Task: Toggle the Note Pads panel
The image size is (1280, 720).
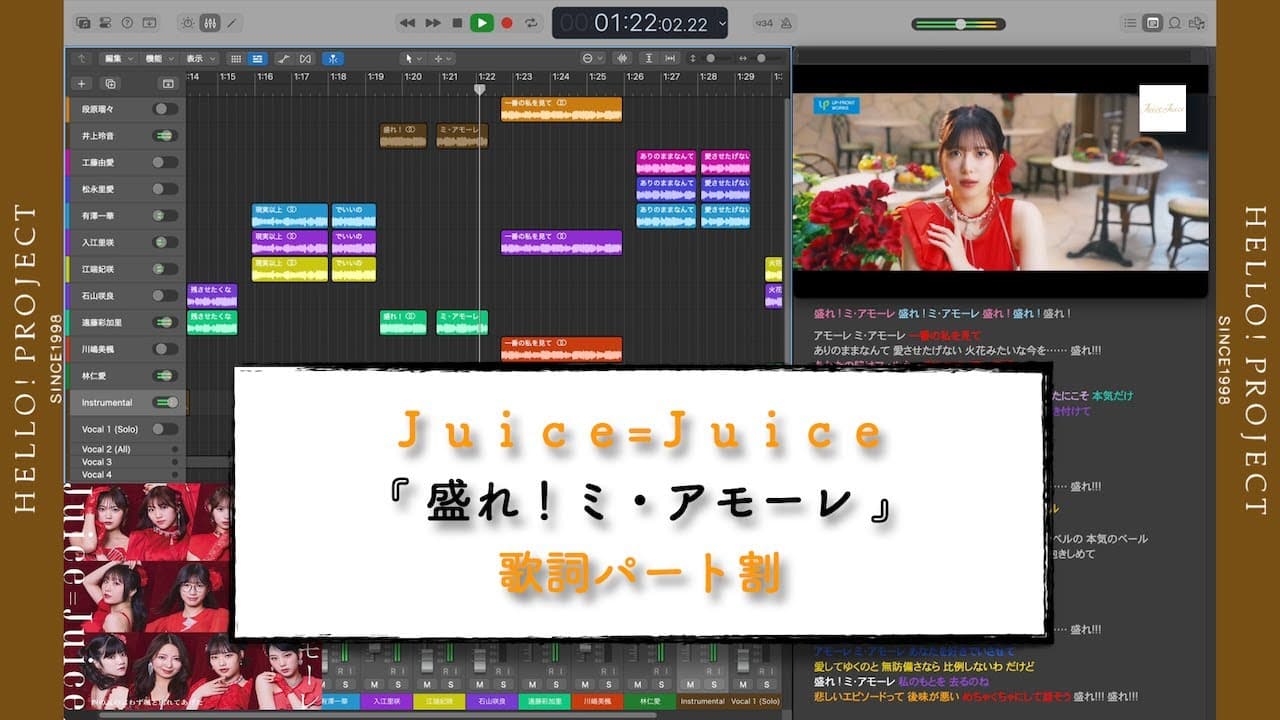Action: coord(1152,22)
